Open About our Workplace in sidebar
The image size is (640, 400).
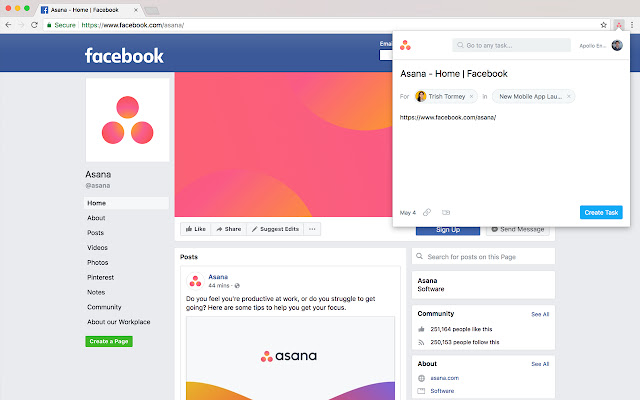(119, 322)
